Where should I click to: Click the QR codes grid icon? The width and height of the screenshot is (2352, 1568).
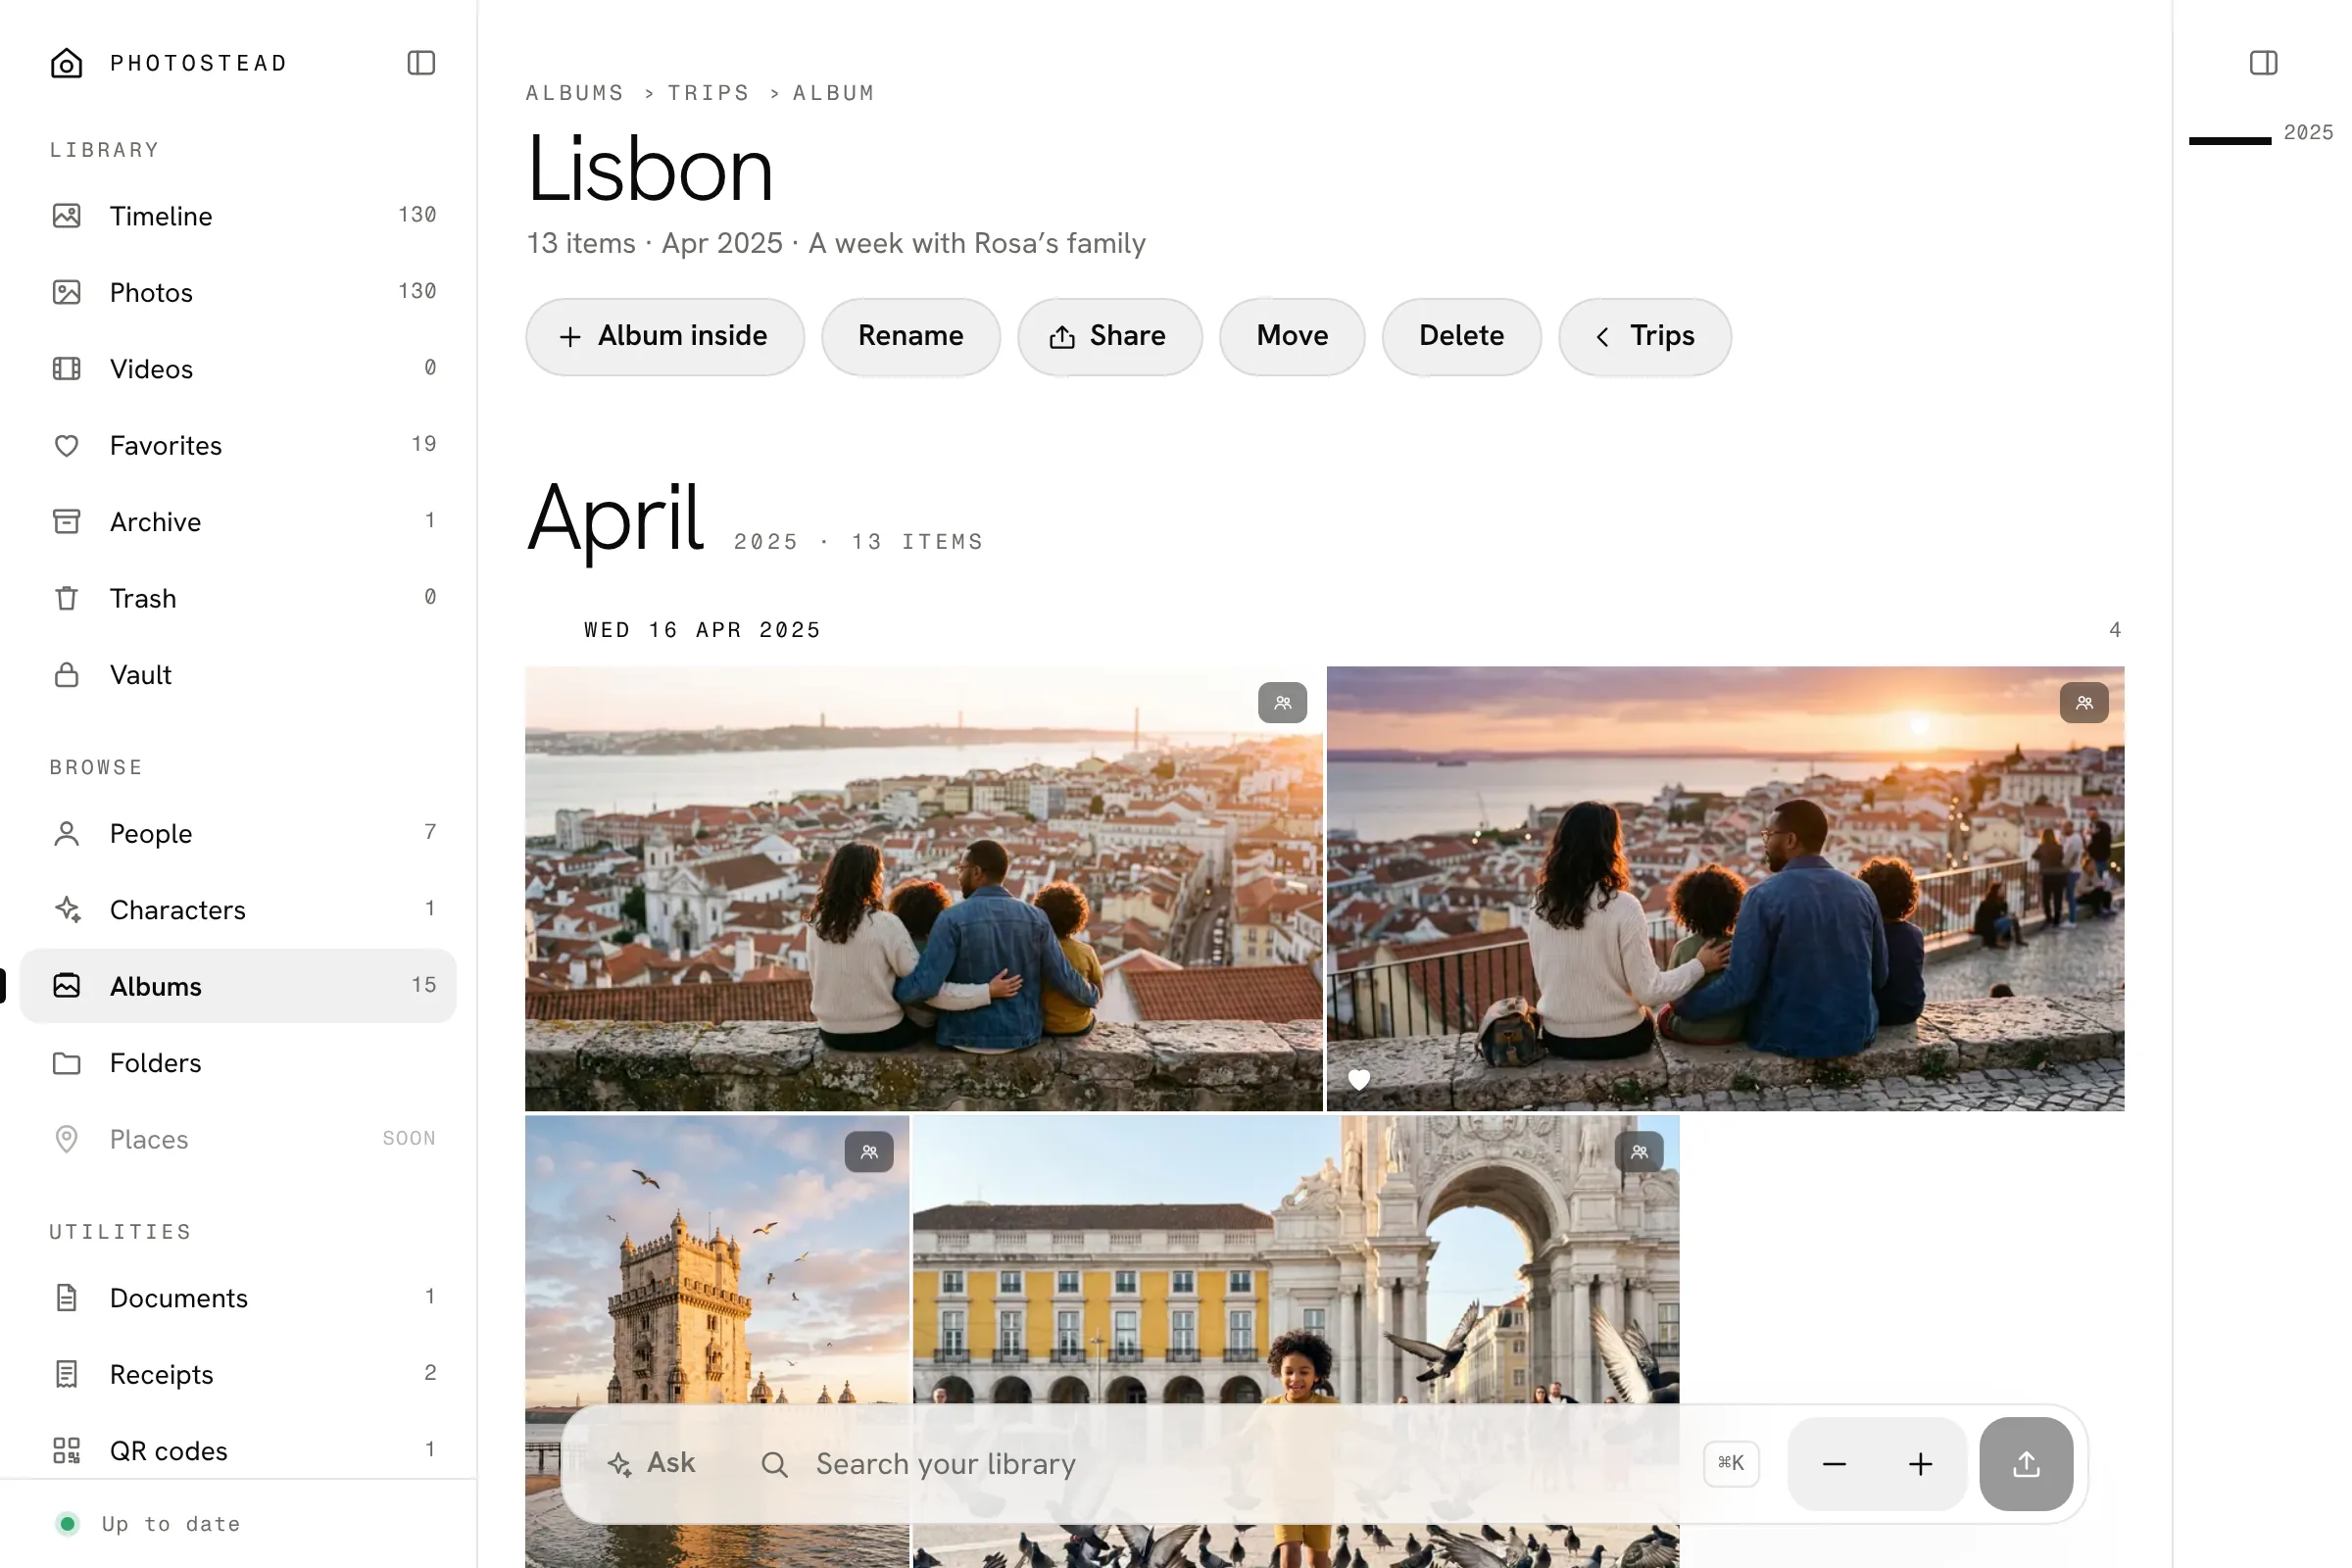click(66, 1451)
